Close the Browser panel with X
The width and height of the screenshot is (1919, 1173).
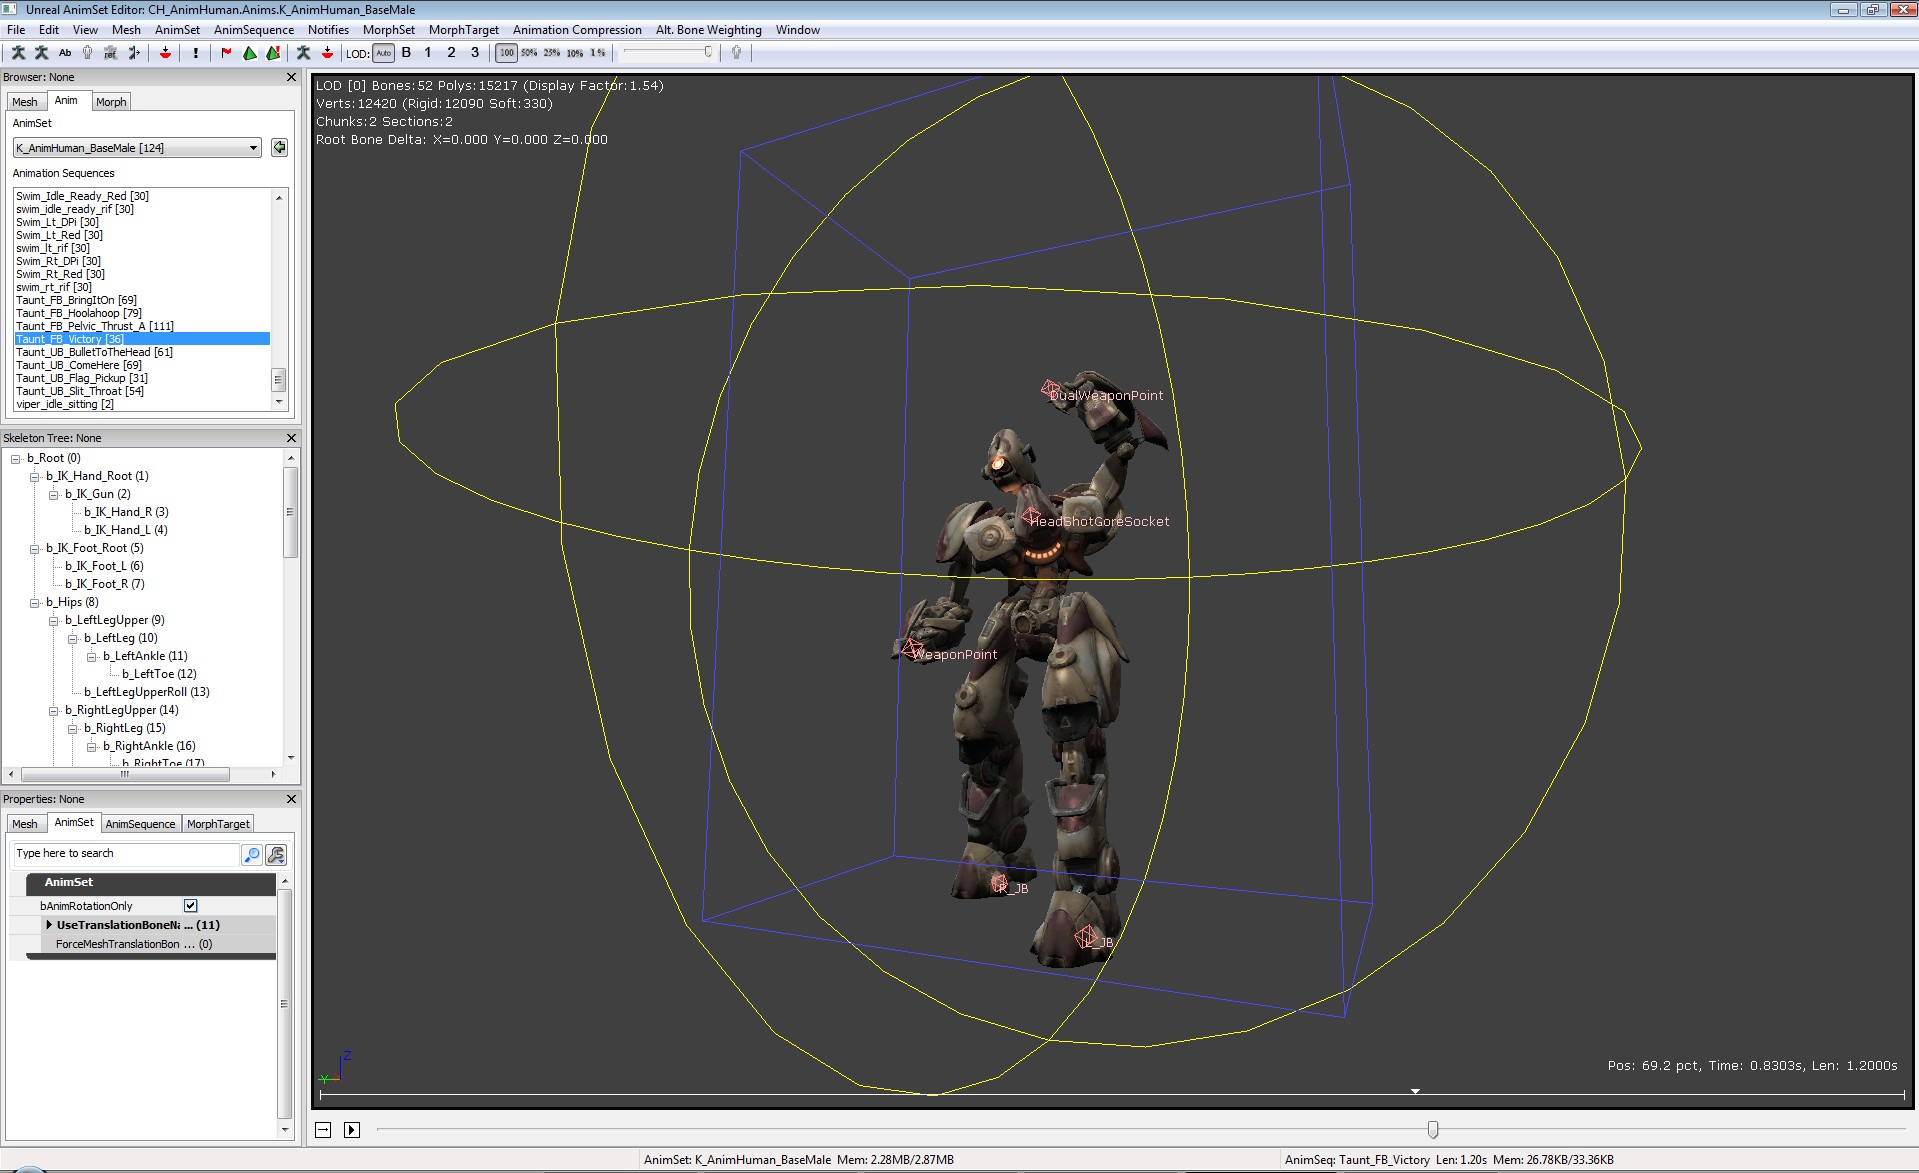[292, 77]
